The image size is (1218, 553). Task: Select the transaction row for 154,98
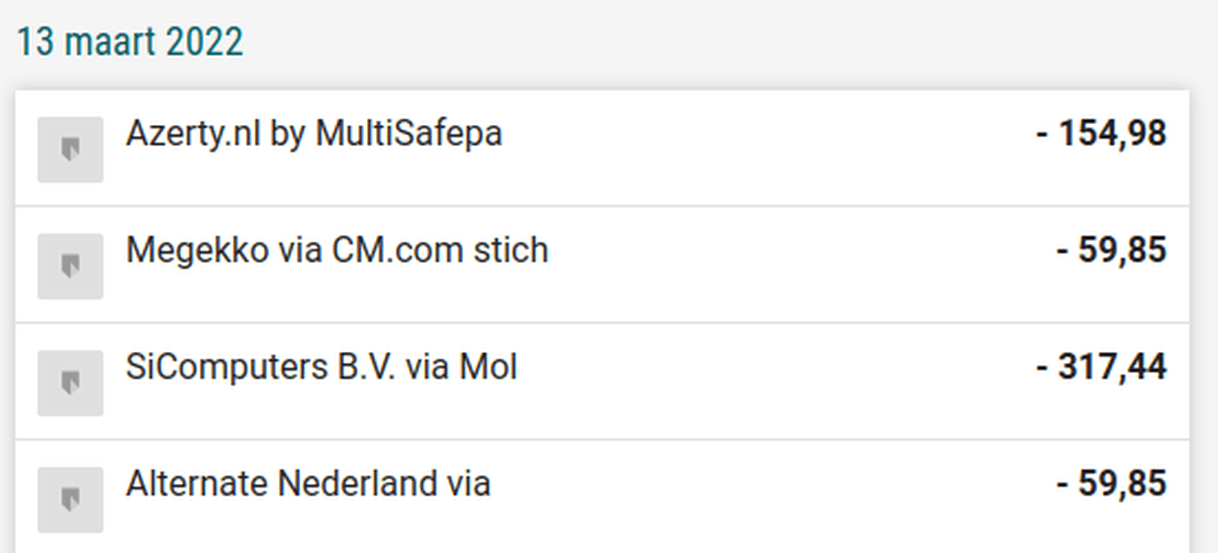point(602,148)
